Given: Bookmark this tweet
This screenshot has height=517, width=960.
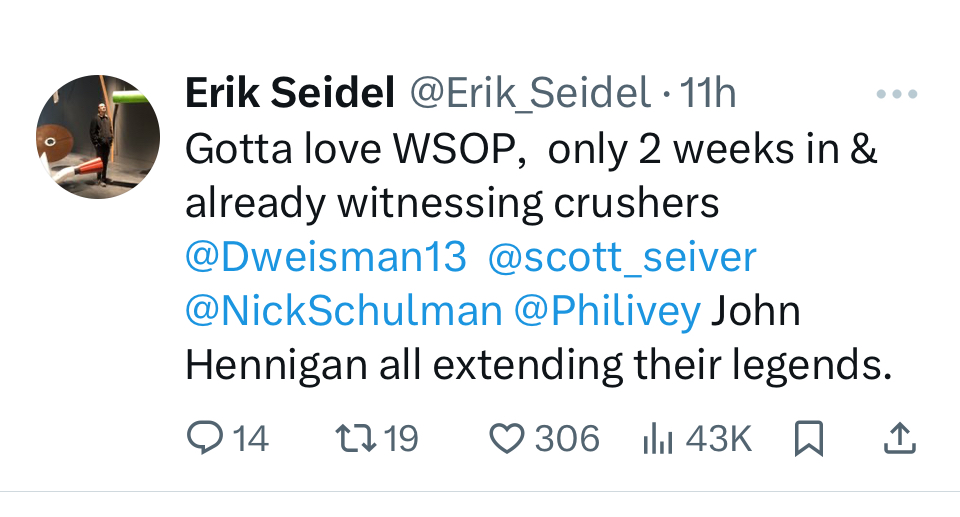Looking at the screenshot, I should [807, 439].
